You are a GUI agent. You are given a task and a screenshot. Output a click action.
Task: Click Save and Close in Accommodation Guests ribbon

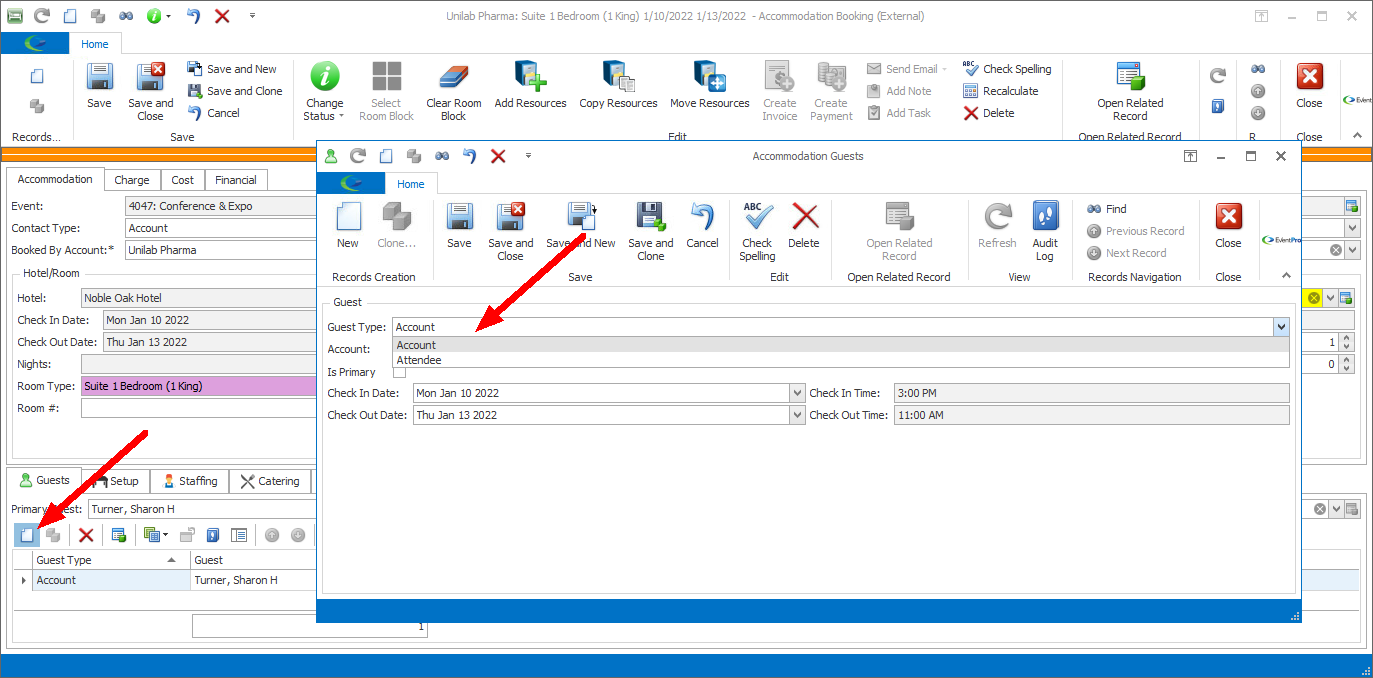(x=511, y=231)
